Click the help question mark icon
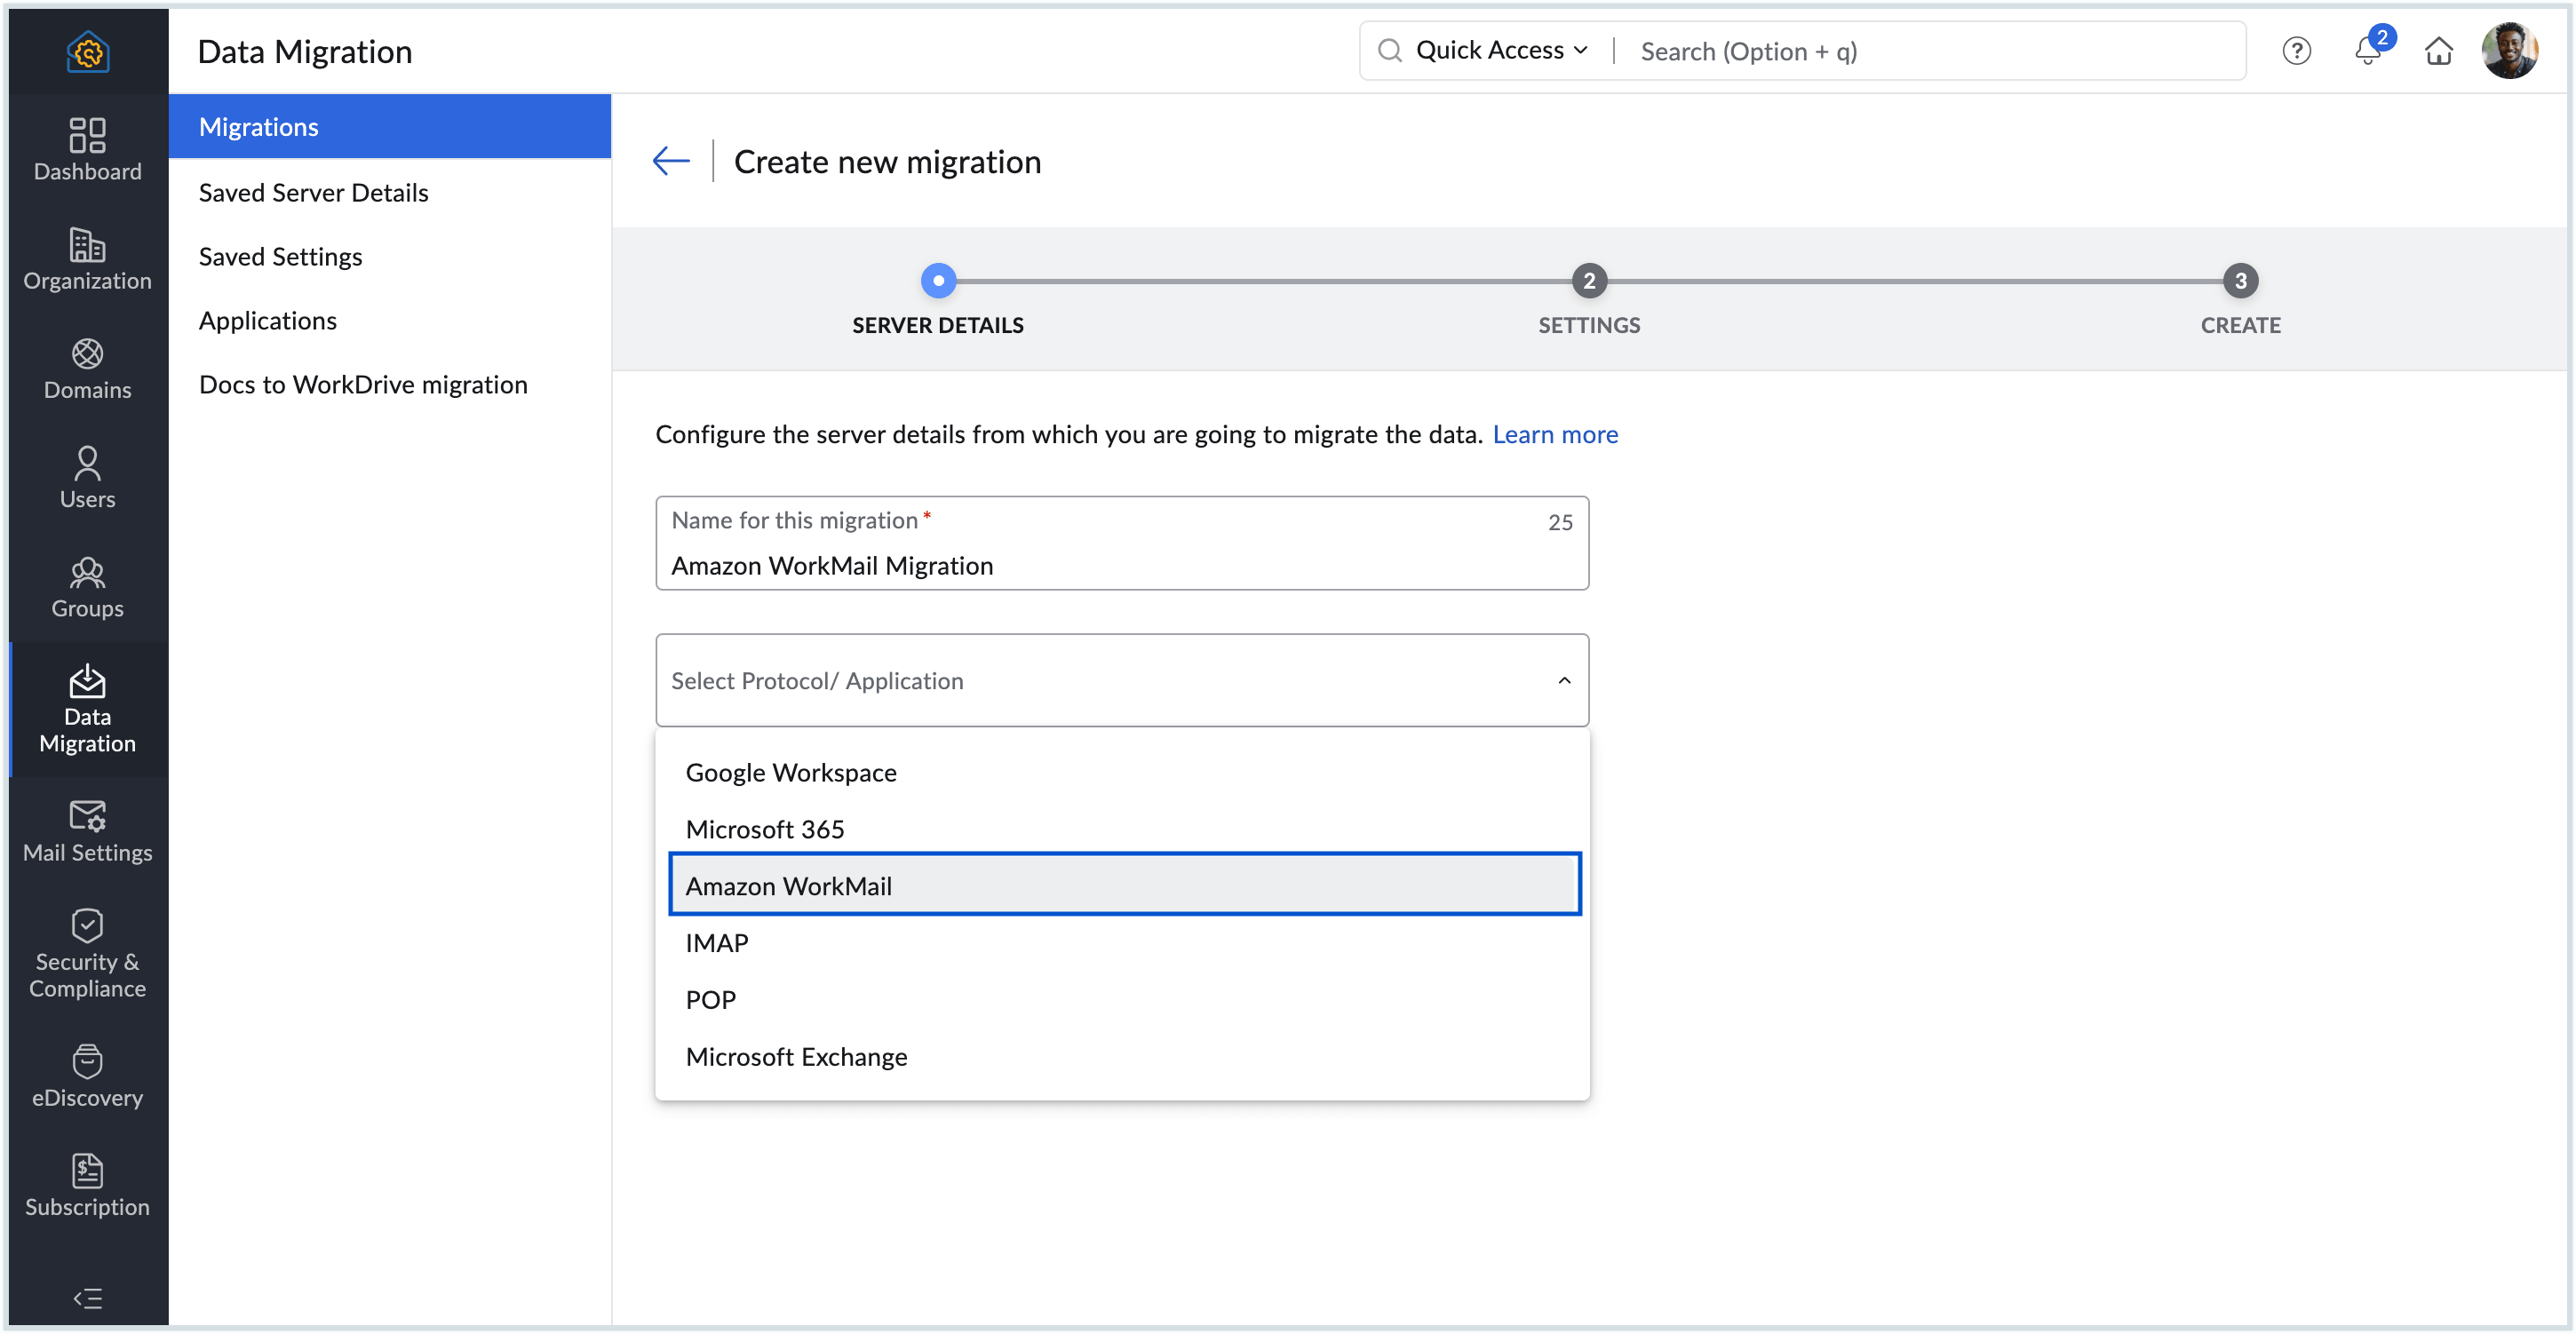The height and width of the screenshot is (1334, 2576). 2296,50
